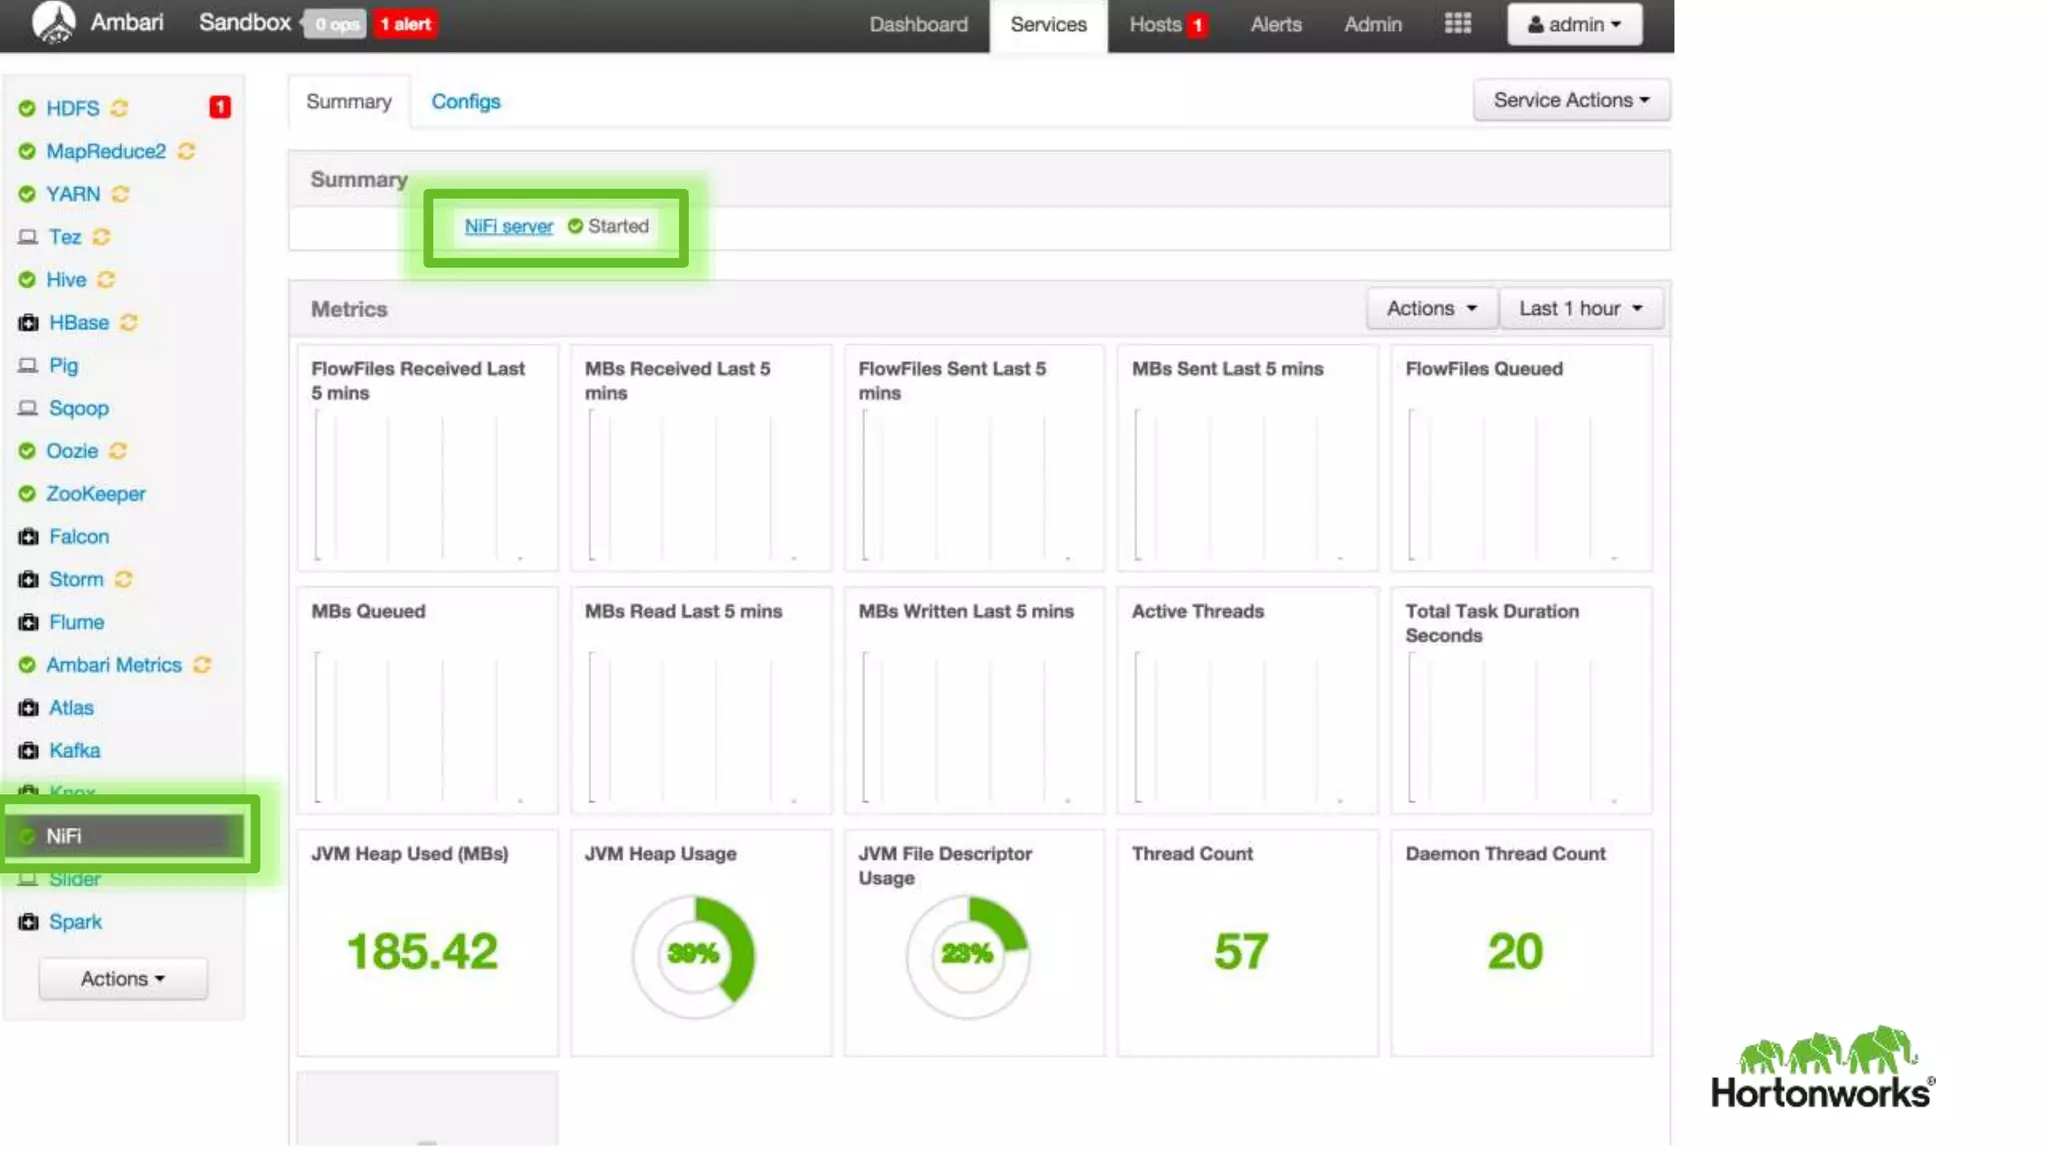Click the Spark maintenance mode icon
2048x1152 pixels.
click(x=28, y=922)
